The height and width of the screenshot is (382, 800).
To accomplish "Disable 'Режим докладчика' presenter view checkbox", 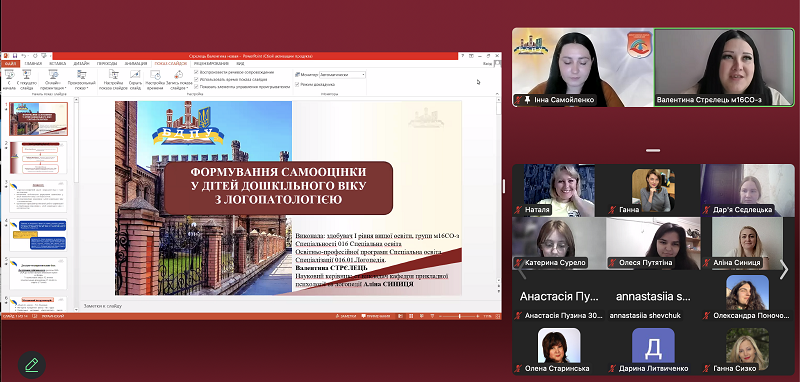I will (297, 84).
